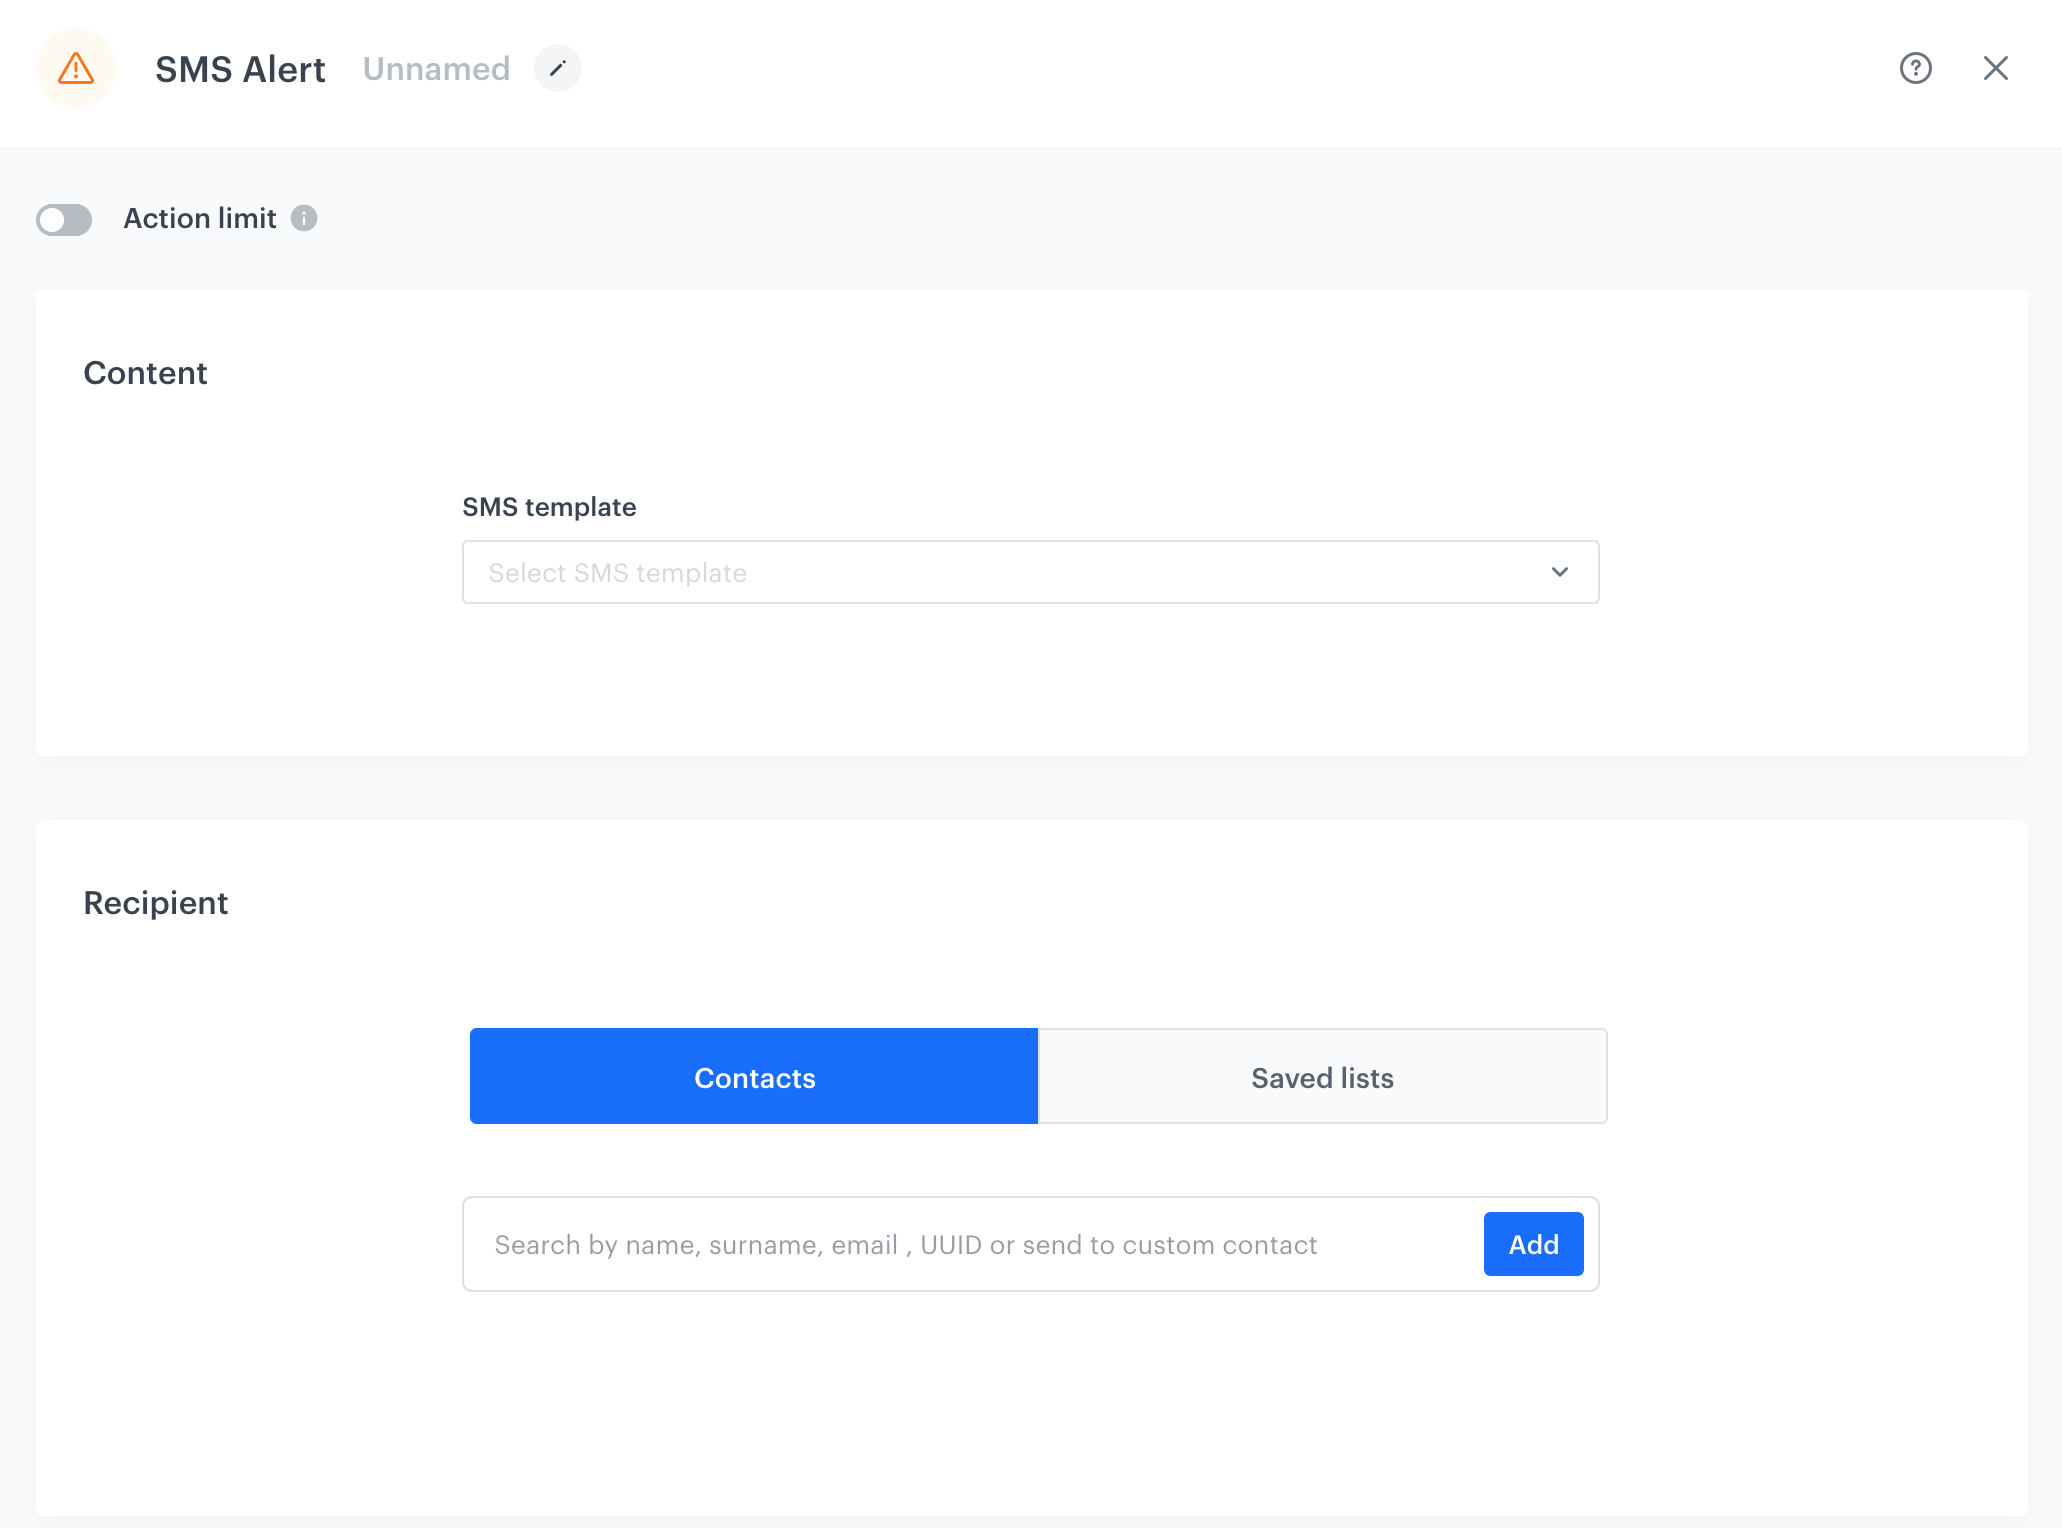Screen dimensions: 2062x1528
Task: Close the SMS Alert dialog
Action: tap(1996, 67)
